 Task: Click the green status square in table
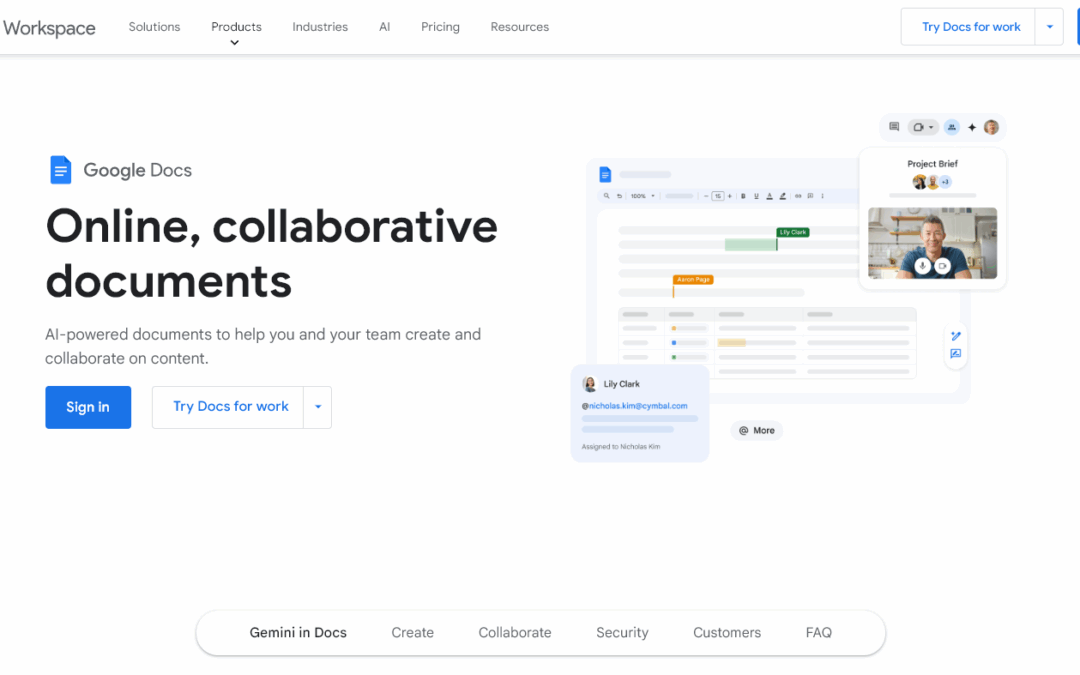(674, 357)
